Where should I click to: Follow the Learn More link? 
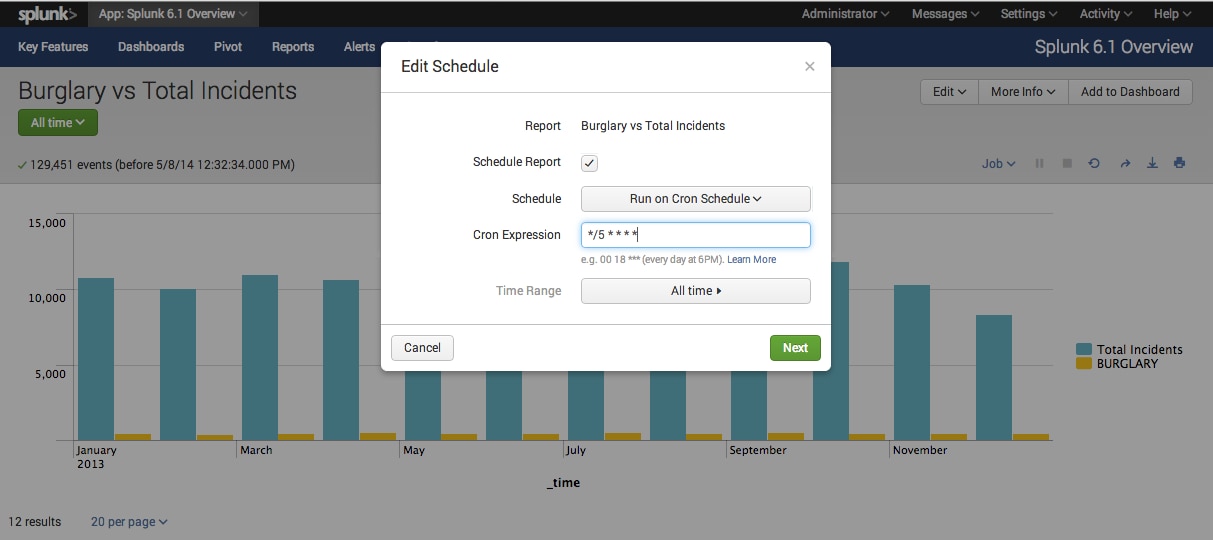751,260
